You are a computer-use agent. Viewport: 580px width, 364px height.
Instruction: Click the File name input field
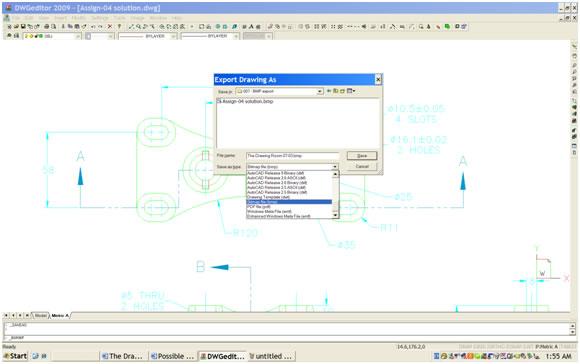[292, 156]
